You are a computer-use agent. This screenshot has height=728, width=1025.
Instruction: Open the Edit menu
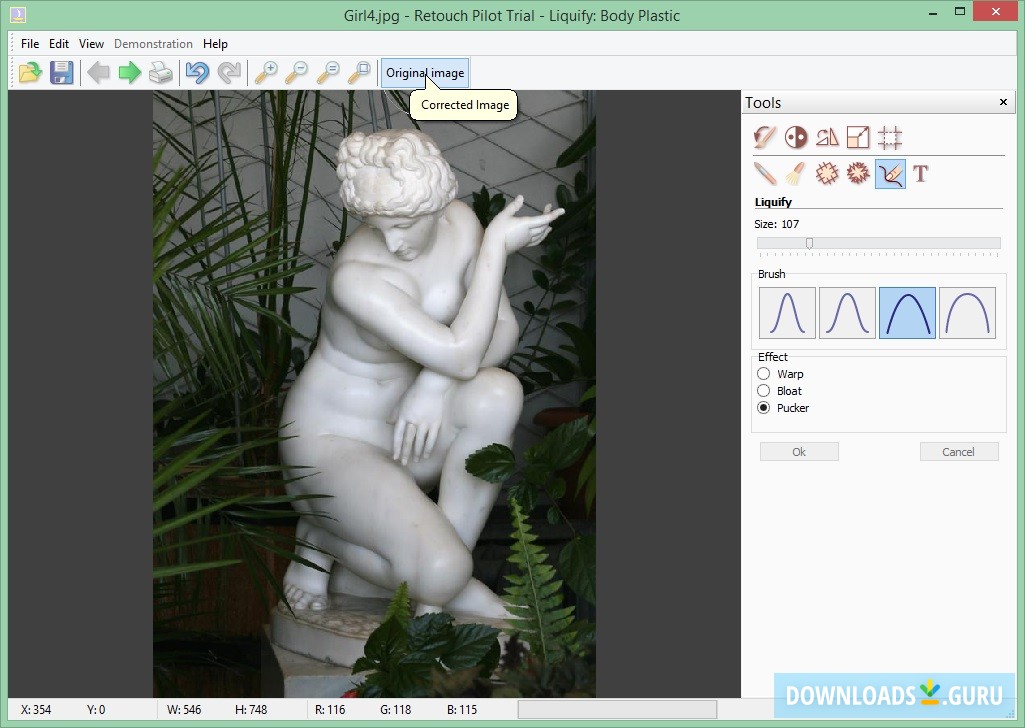pos(59,44)
